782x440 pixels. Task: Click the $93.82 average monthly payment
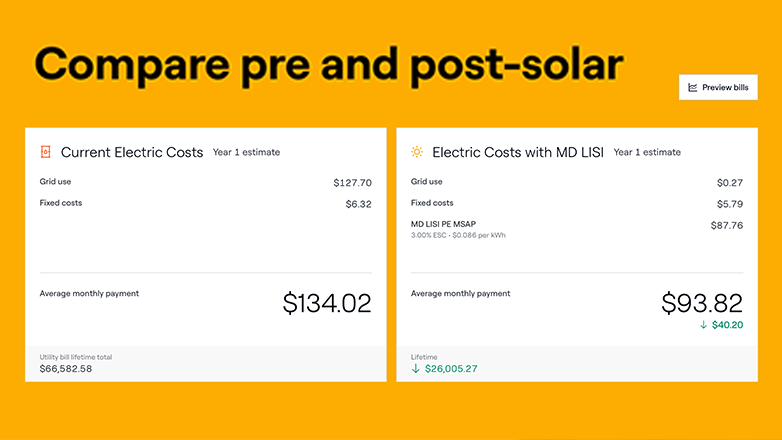(x=702, y=303)
